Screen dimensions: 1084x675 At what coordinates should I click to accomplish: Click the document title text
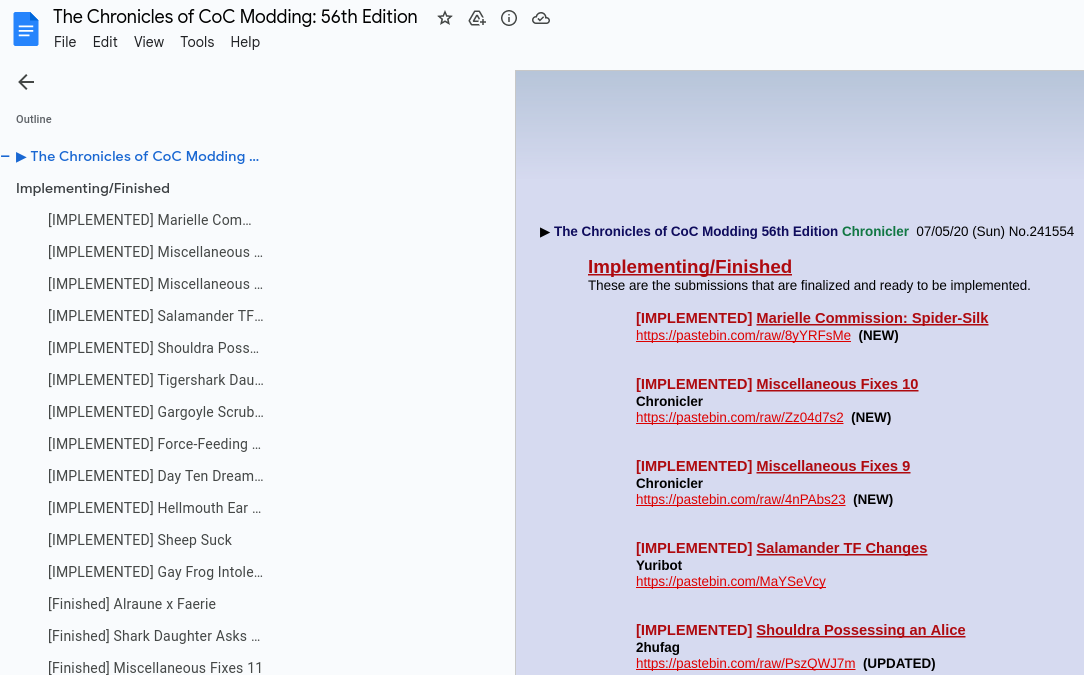235,17
